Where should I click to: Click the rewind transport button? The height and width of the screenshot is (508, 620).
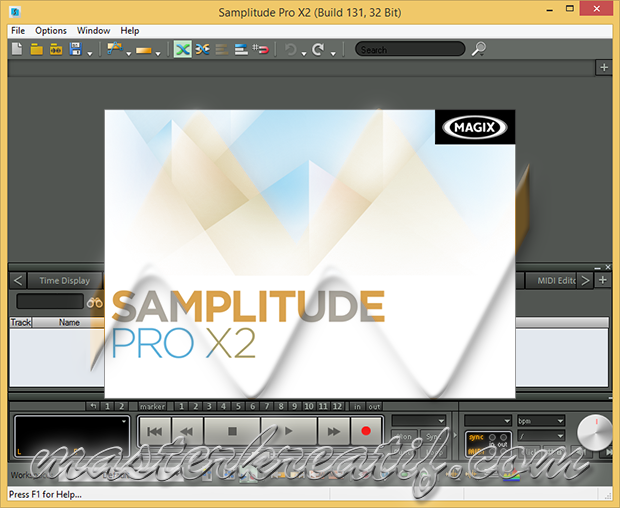point(187,431)
